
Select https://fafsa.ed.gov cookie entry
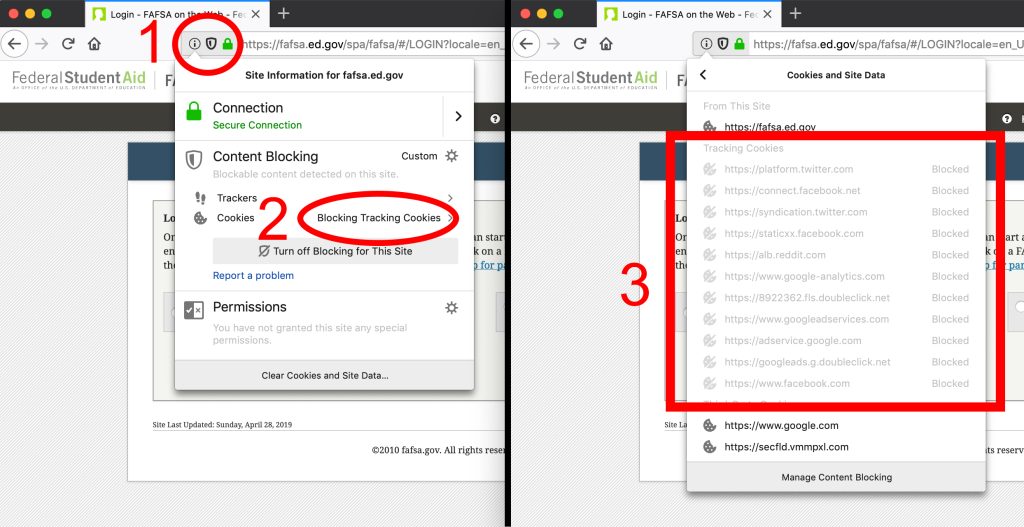tap(836, 127)
